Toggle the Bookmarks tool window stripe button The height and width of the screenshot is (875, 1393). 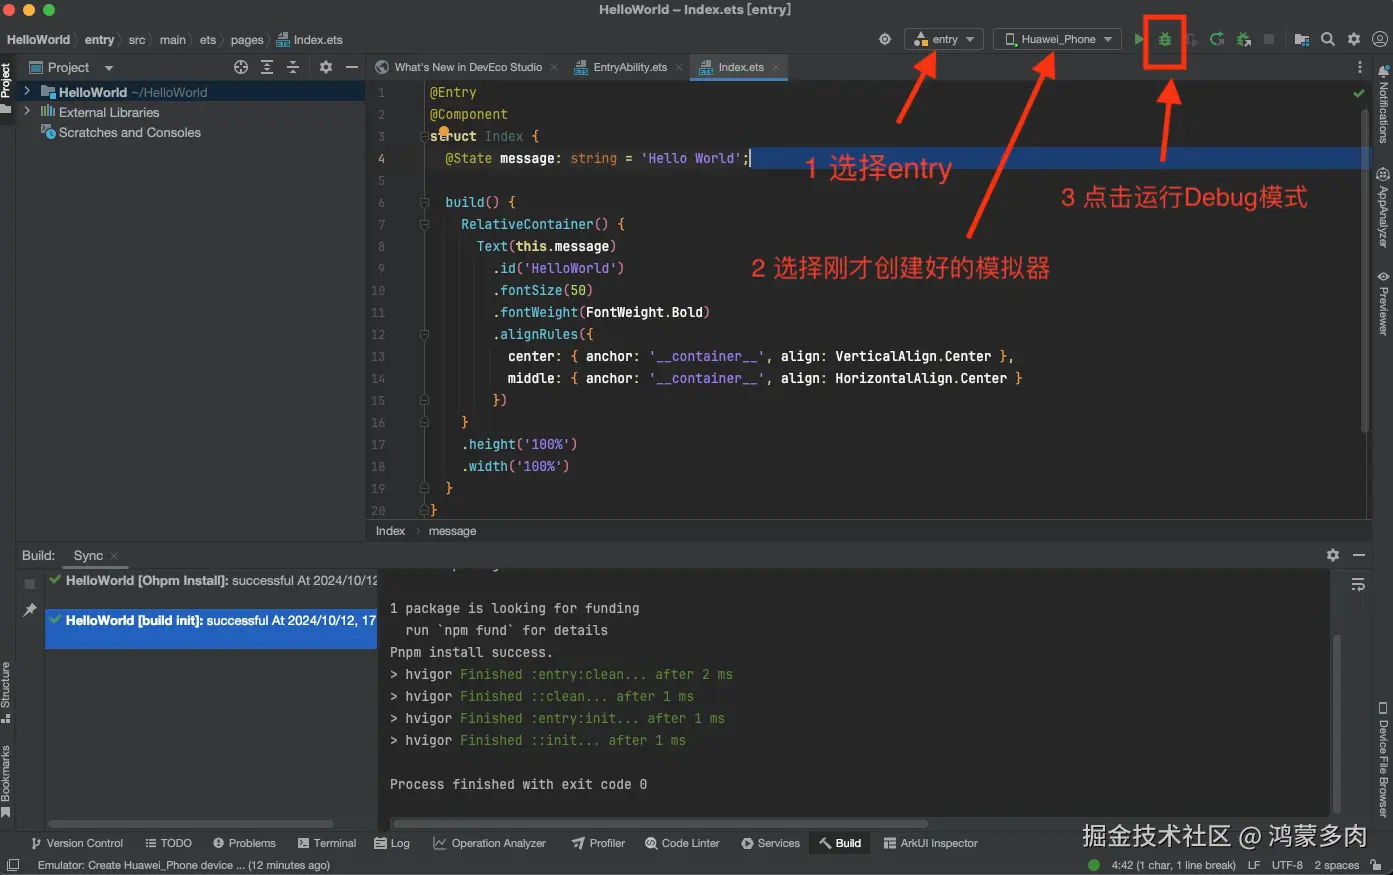click(6, 783)
